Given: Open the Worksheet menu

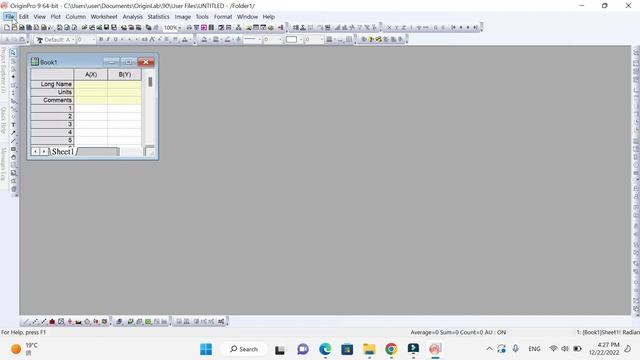Looking at the screenshot, I should coord(104,17).
